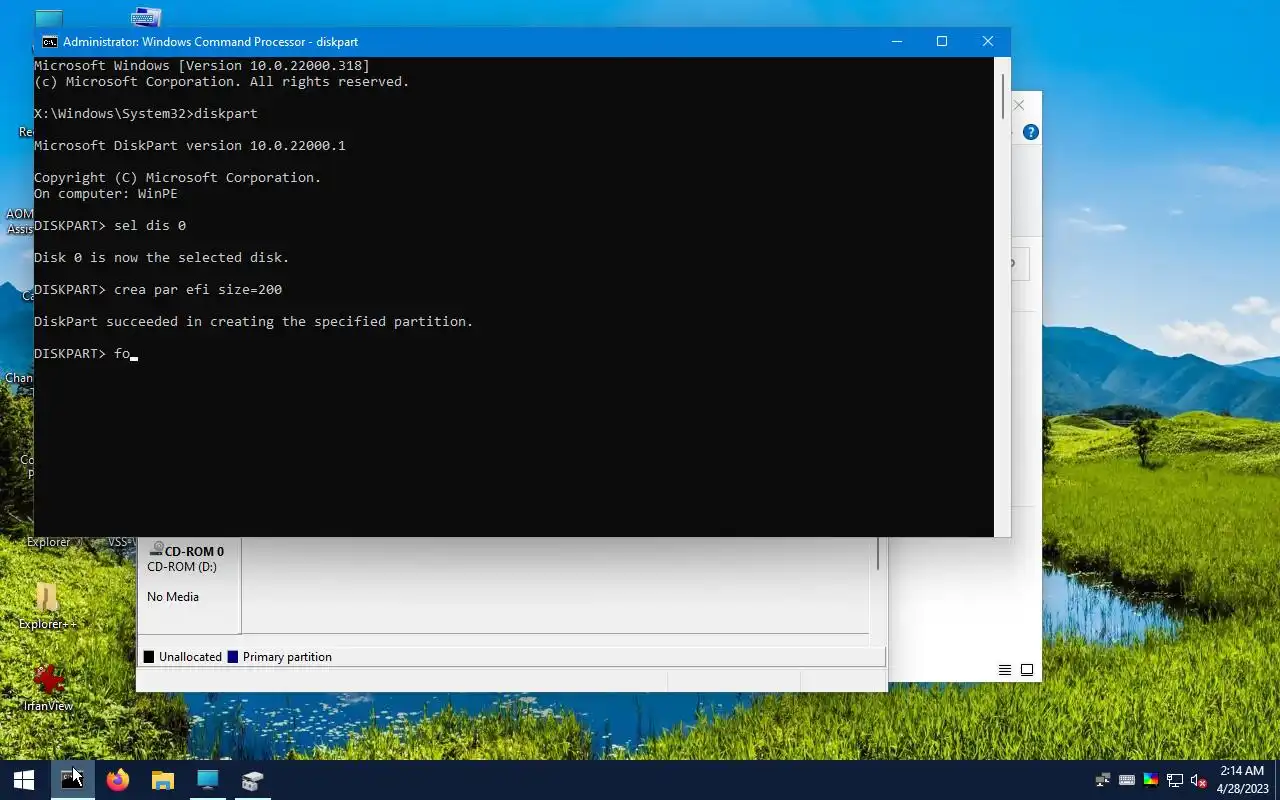Click the Command Prompt taskbar icon

point(72,780)
